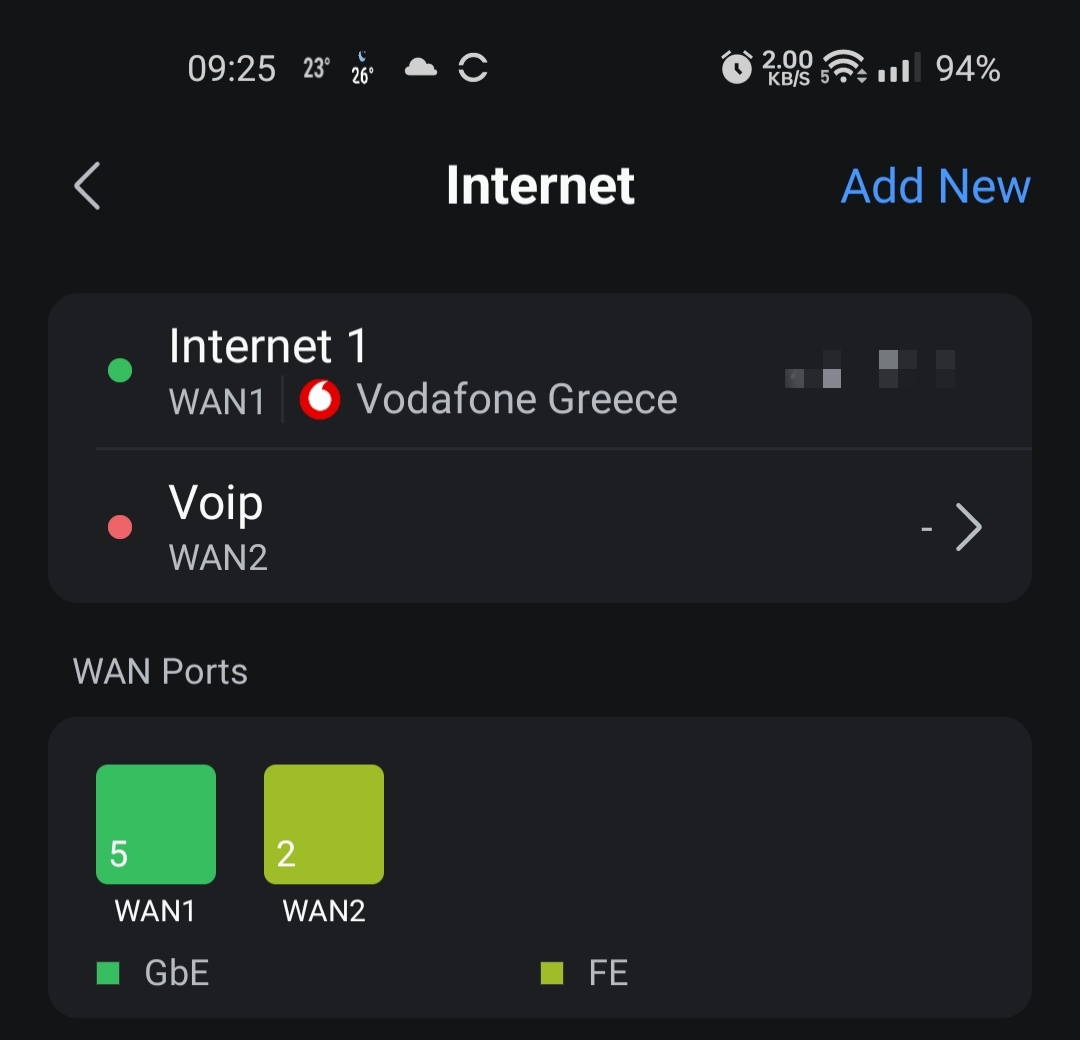Open the Voip WAN2 entry
This screenshot has width=1080, height=1040.
tap(540, 526)
